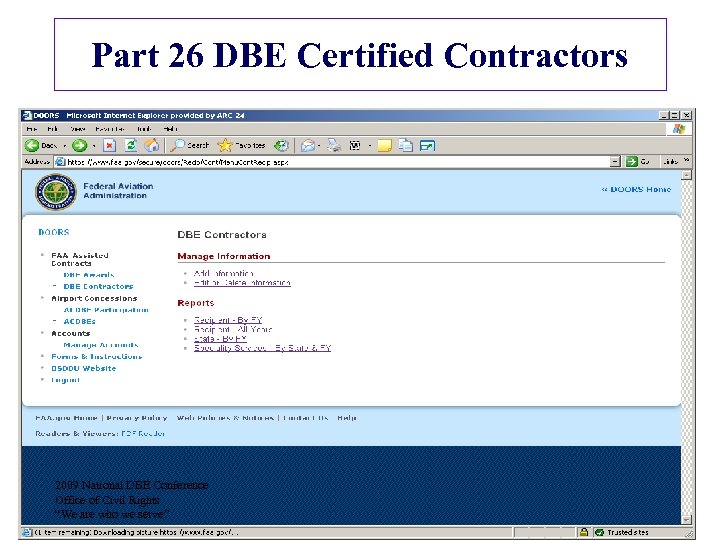The height and width of the screenshot is (540, 720).
Task: Click the green Forward arrow button
Action: 79,146
